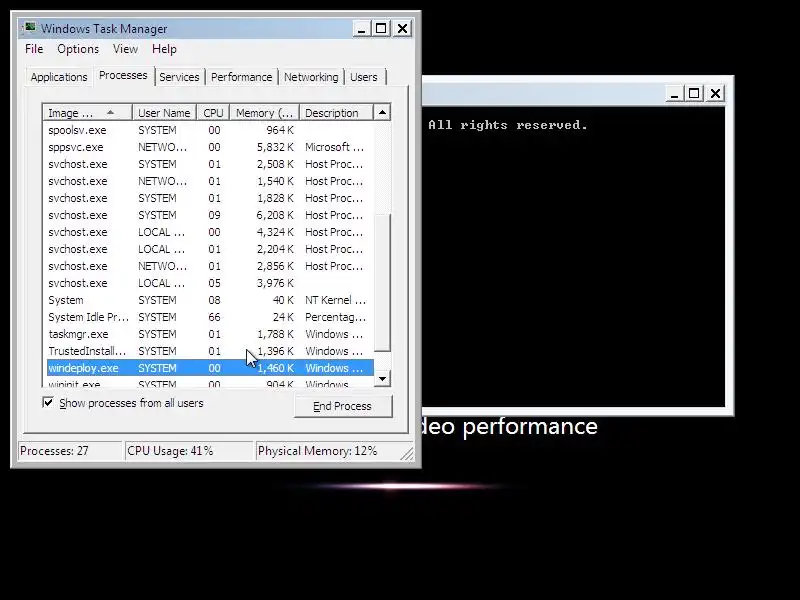Click the CPU Usage: 41% status entry

coord(188,451)
